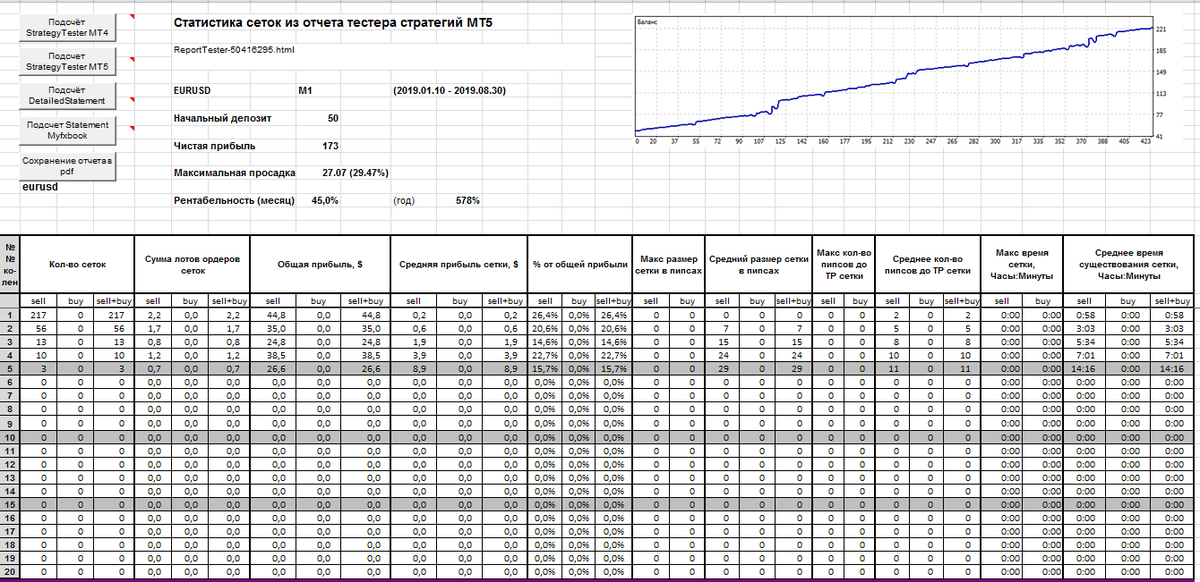Select the Макс время сетки header
The width and height of the screenshot is (1200, 582).
1023,264
